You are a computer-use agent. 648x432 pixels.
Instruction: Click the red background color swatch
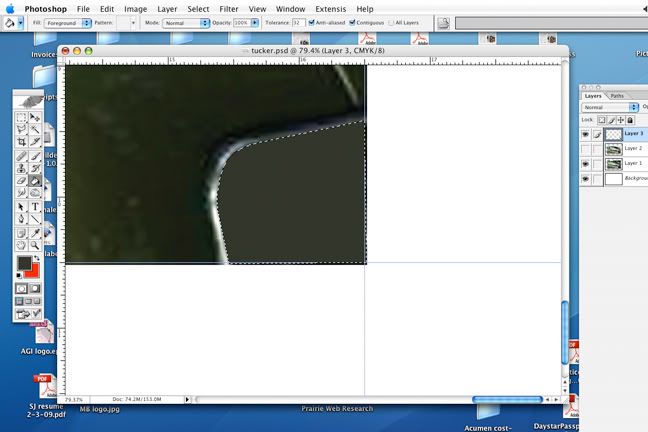[x=33, y=272]
